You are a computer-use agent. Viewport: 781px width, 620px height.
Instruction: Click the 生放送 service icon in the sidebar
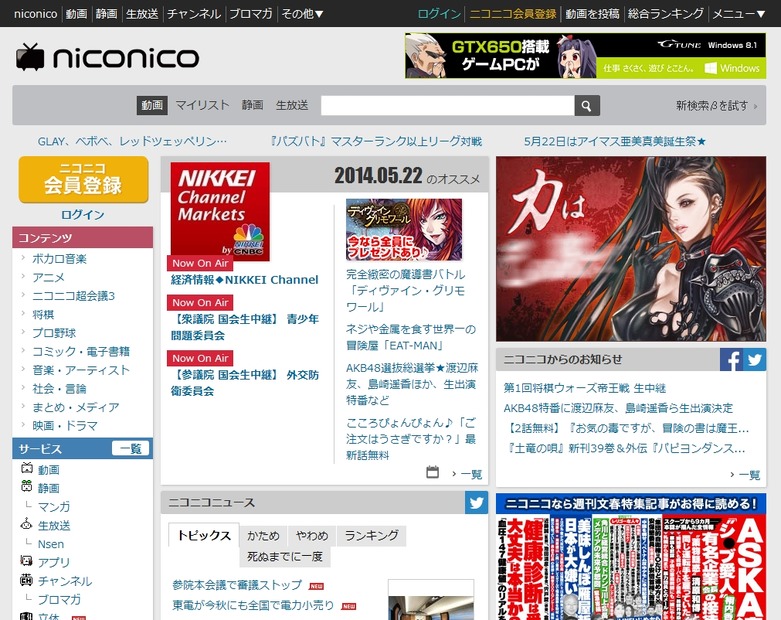click(26, 524)
